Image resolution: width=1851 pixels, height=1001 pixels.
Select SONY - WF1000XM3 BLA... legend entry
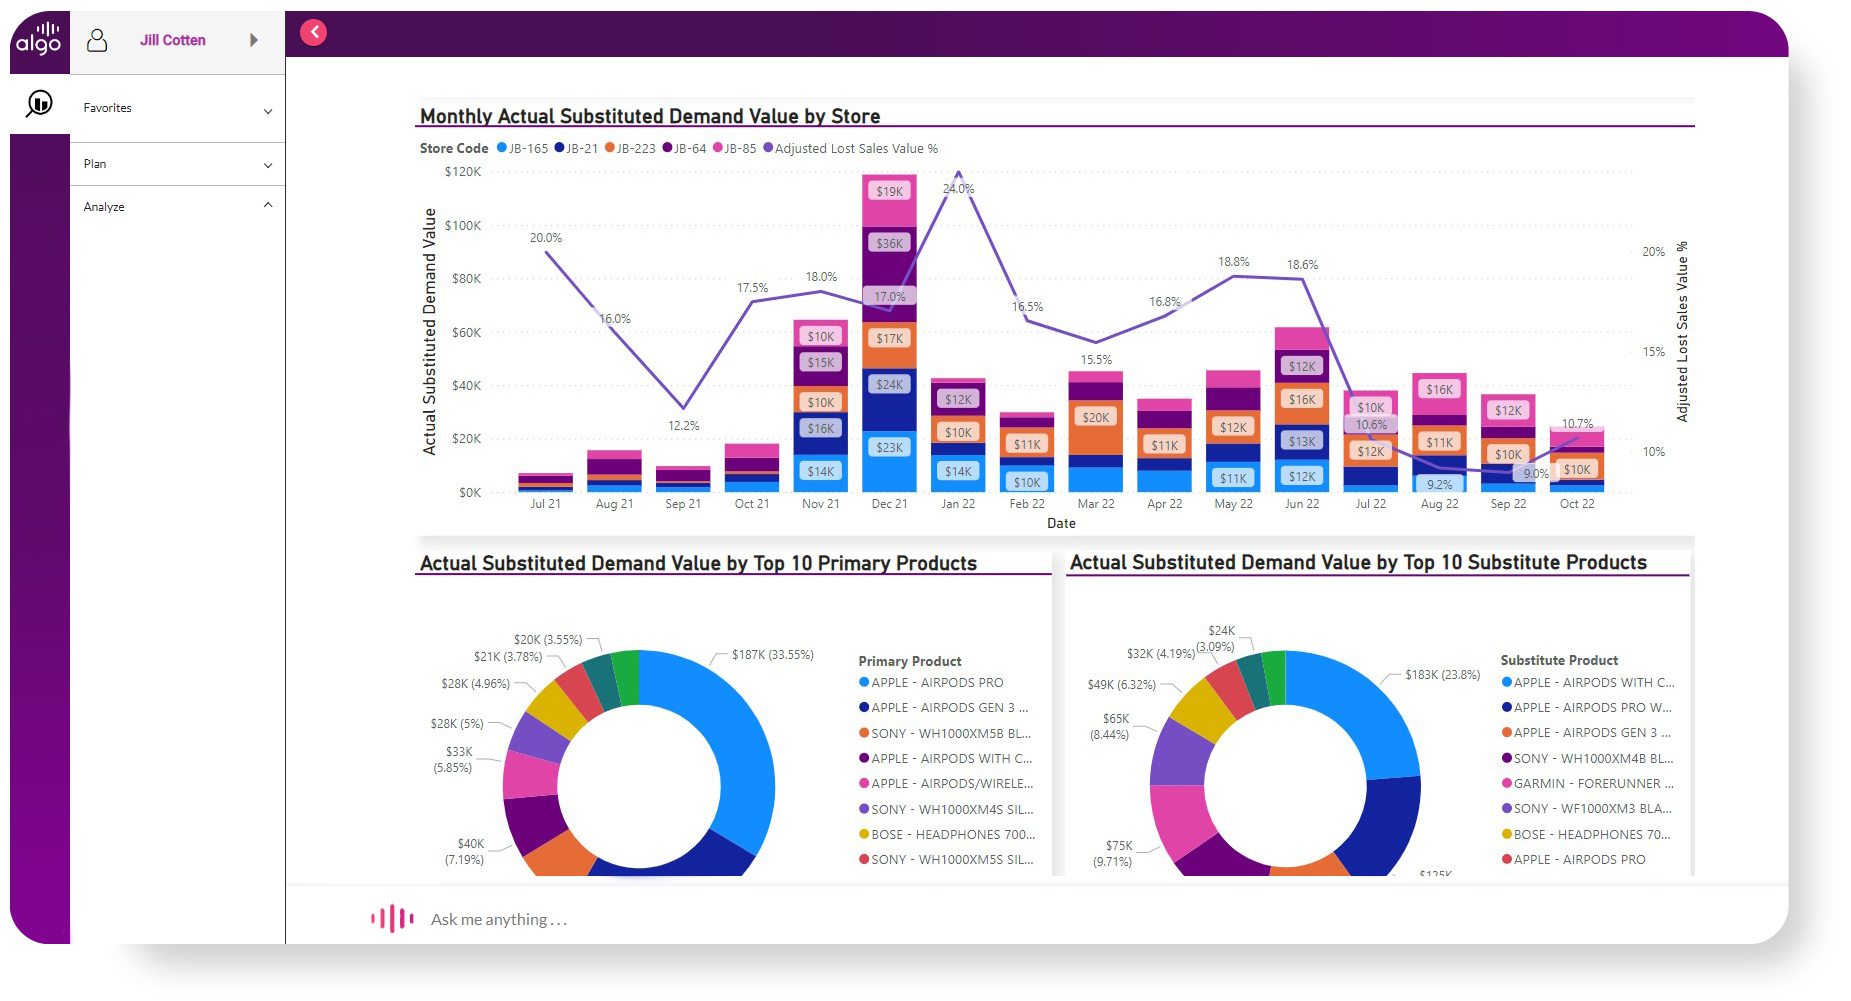coord(1587,808)
